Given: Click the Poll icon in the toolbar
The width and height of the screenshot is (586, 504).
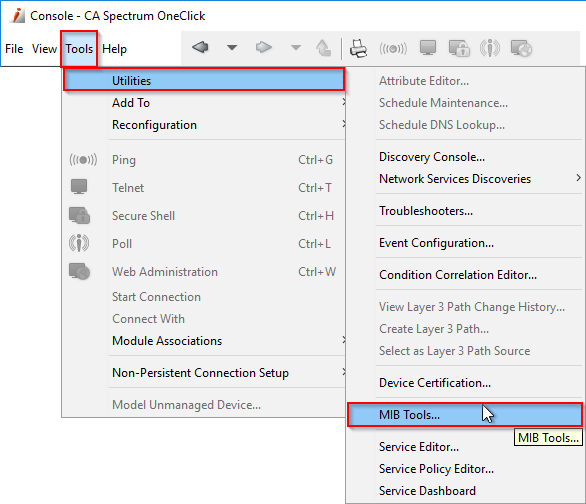Looking at the screenshot, I should 490,48.
